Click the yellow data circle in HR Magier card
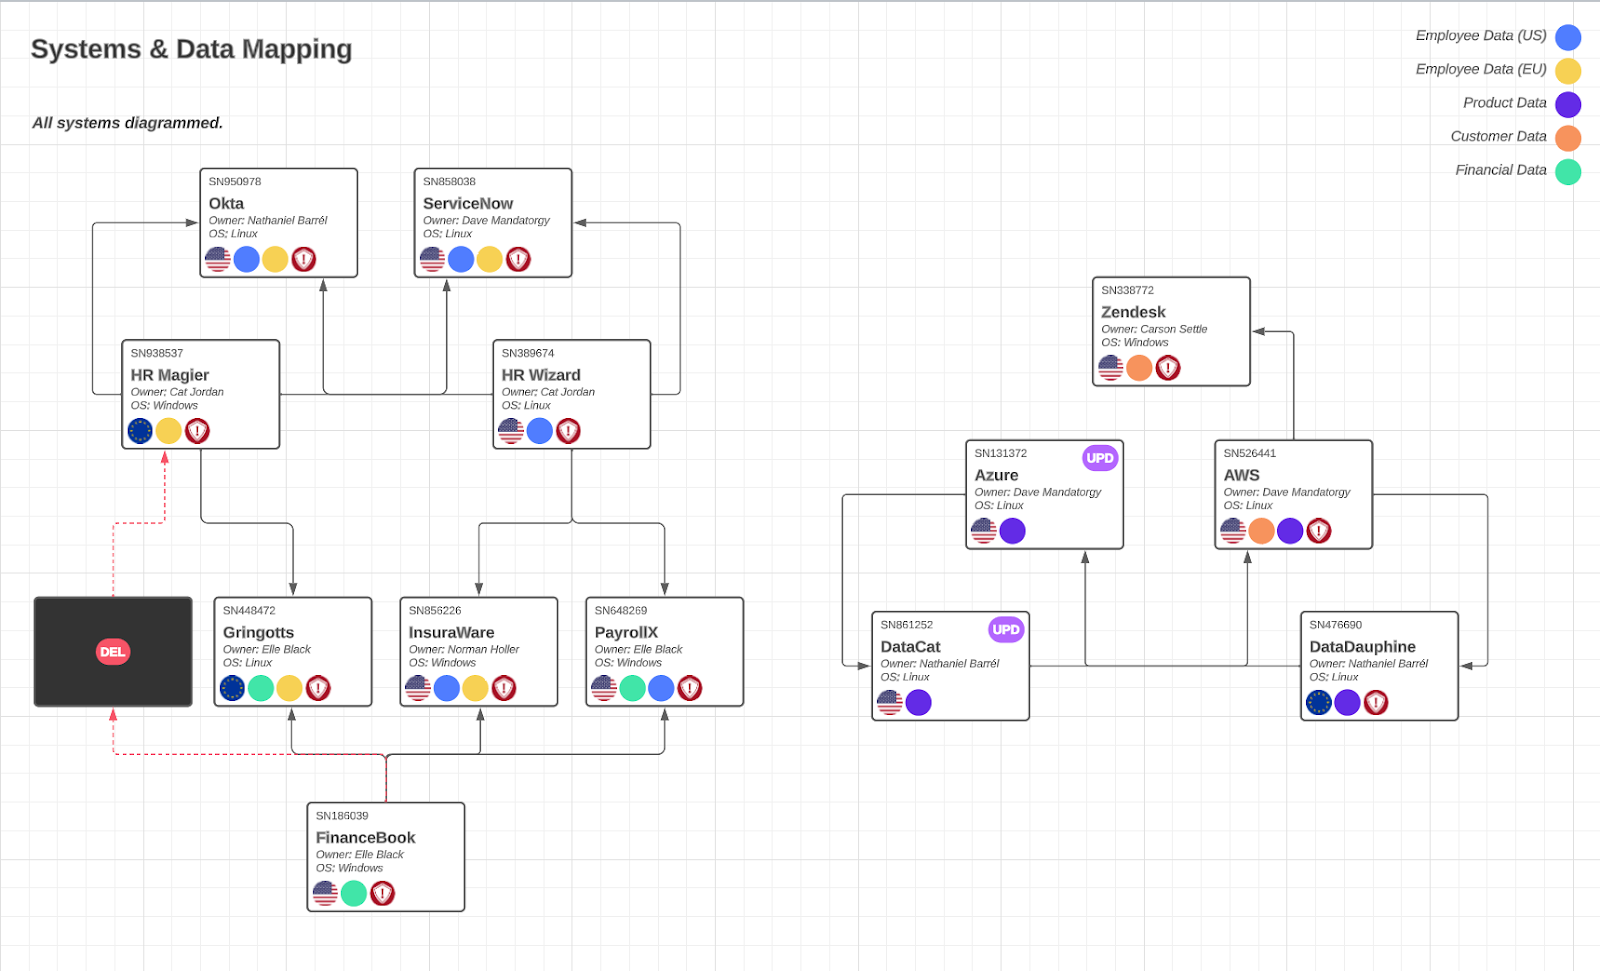The image size is (1600, 971). (x=169, y=431)
